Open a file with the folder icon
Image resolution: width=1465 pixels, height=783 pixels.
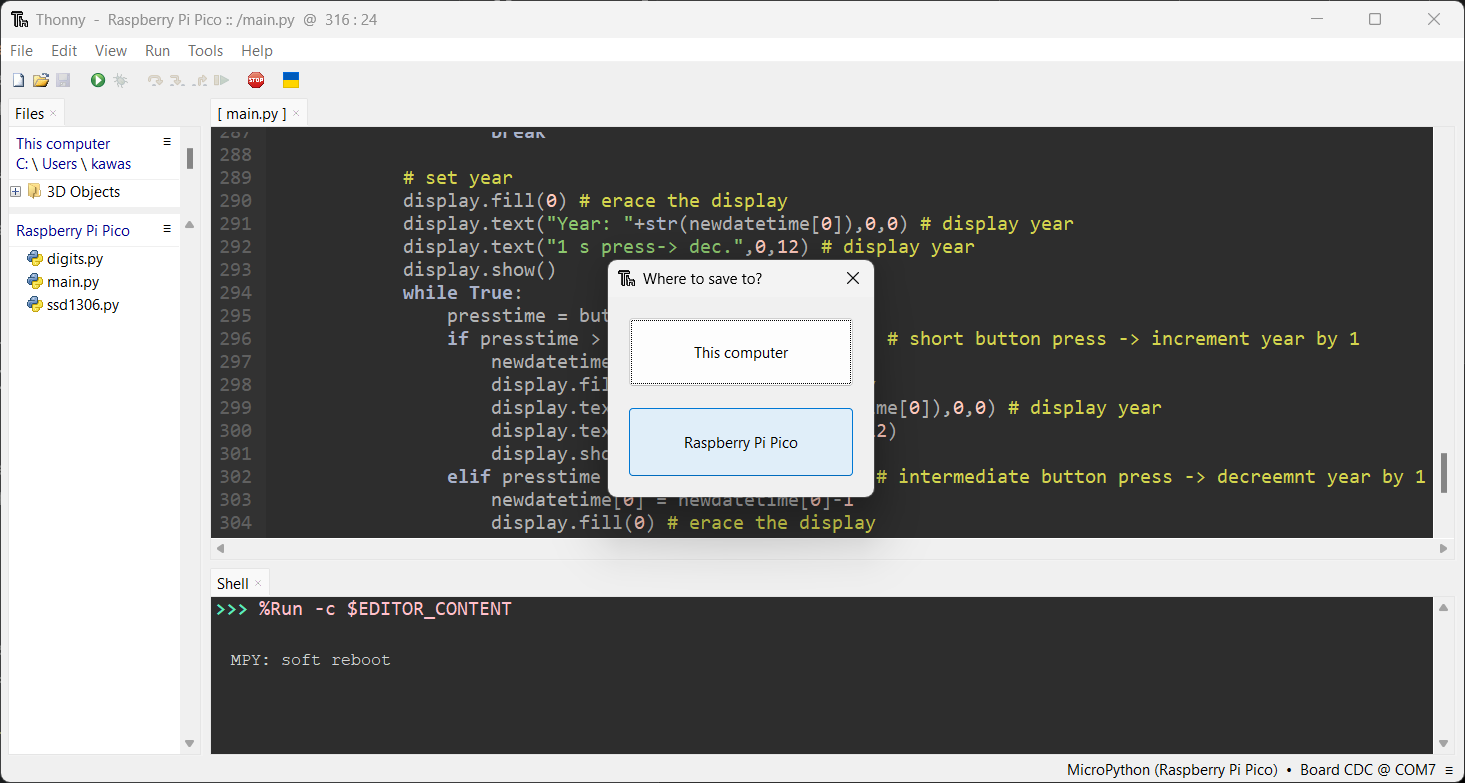pyautogui.click(x=41, y=80)
